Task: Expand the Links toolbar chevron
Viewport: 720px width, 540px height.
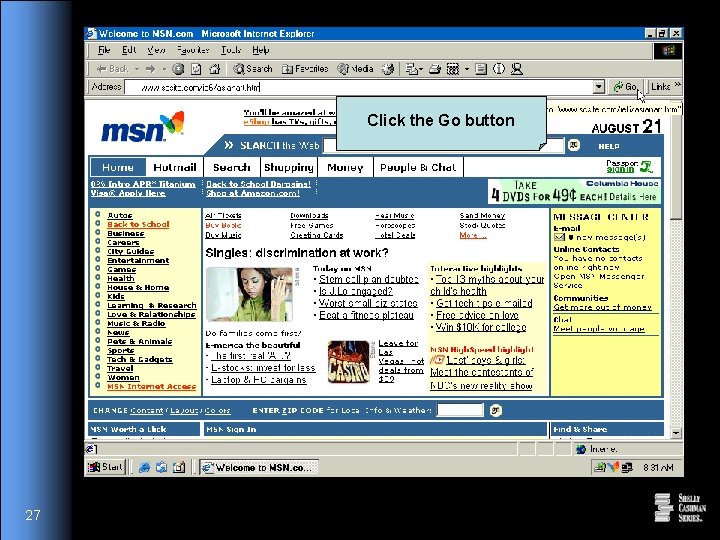Action: [x=678, y=85]
